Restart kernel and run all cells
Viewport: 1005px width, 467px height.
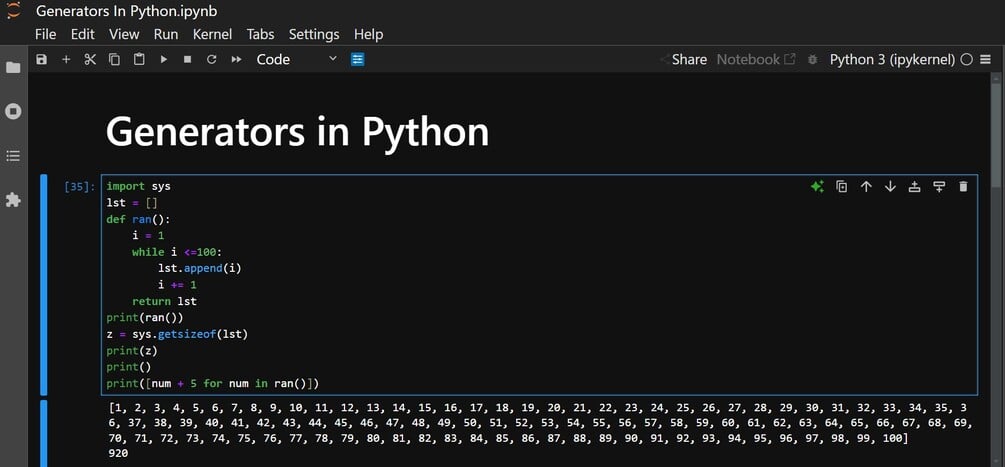click(236, 60)
